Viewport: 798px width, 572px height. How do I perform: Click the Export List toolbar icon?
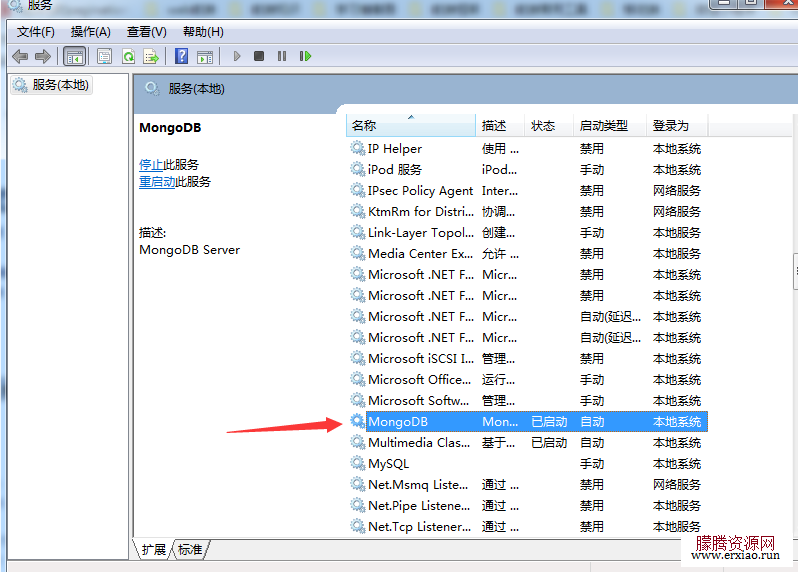pyautogui.click(x=151, y=56)
